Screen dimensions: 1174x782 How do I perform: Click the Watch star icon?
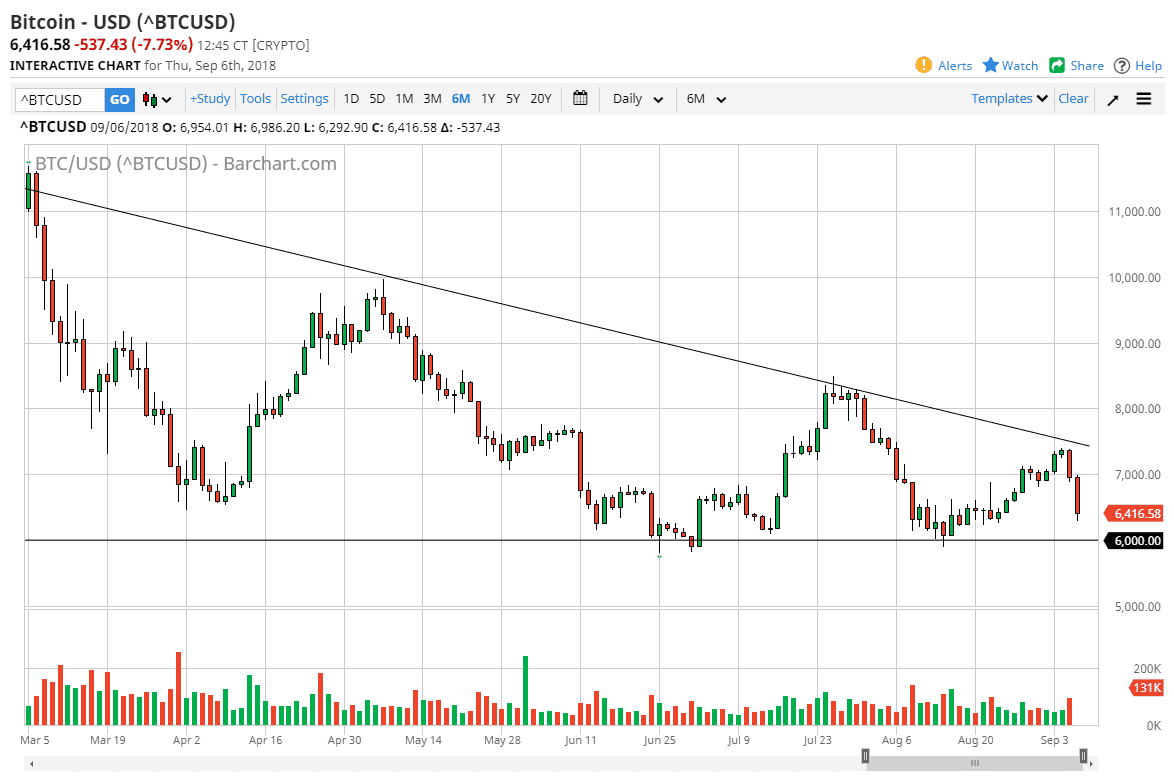click(x=991, y=65)
